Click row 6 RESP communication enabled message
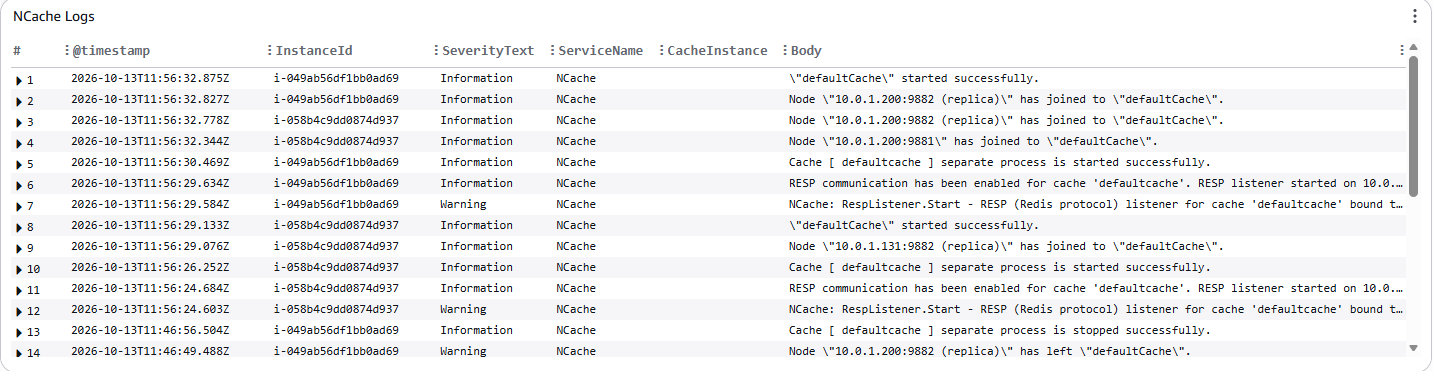The width and height of the screenshot is (1433, 371). [1097, 184]
